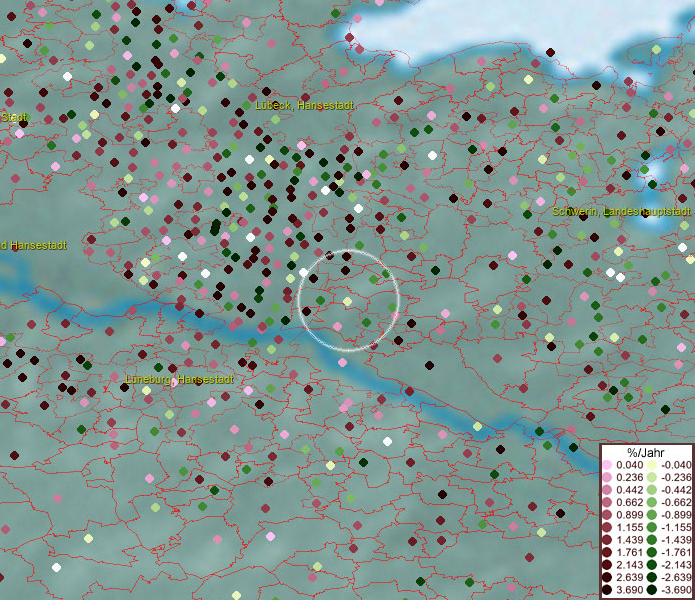
Task: Click the legend value '-1.439'
Action: click(676, 540)
